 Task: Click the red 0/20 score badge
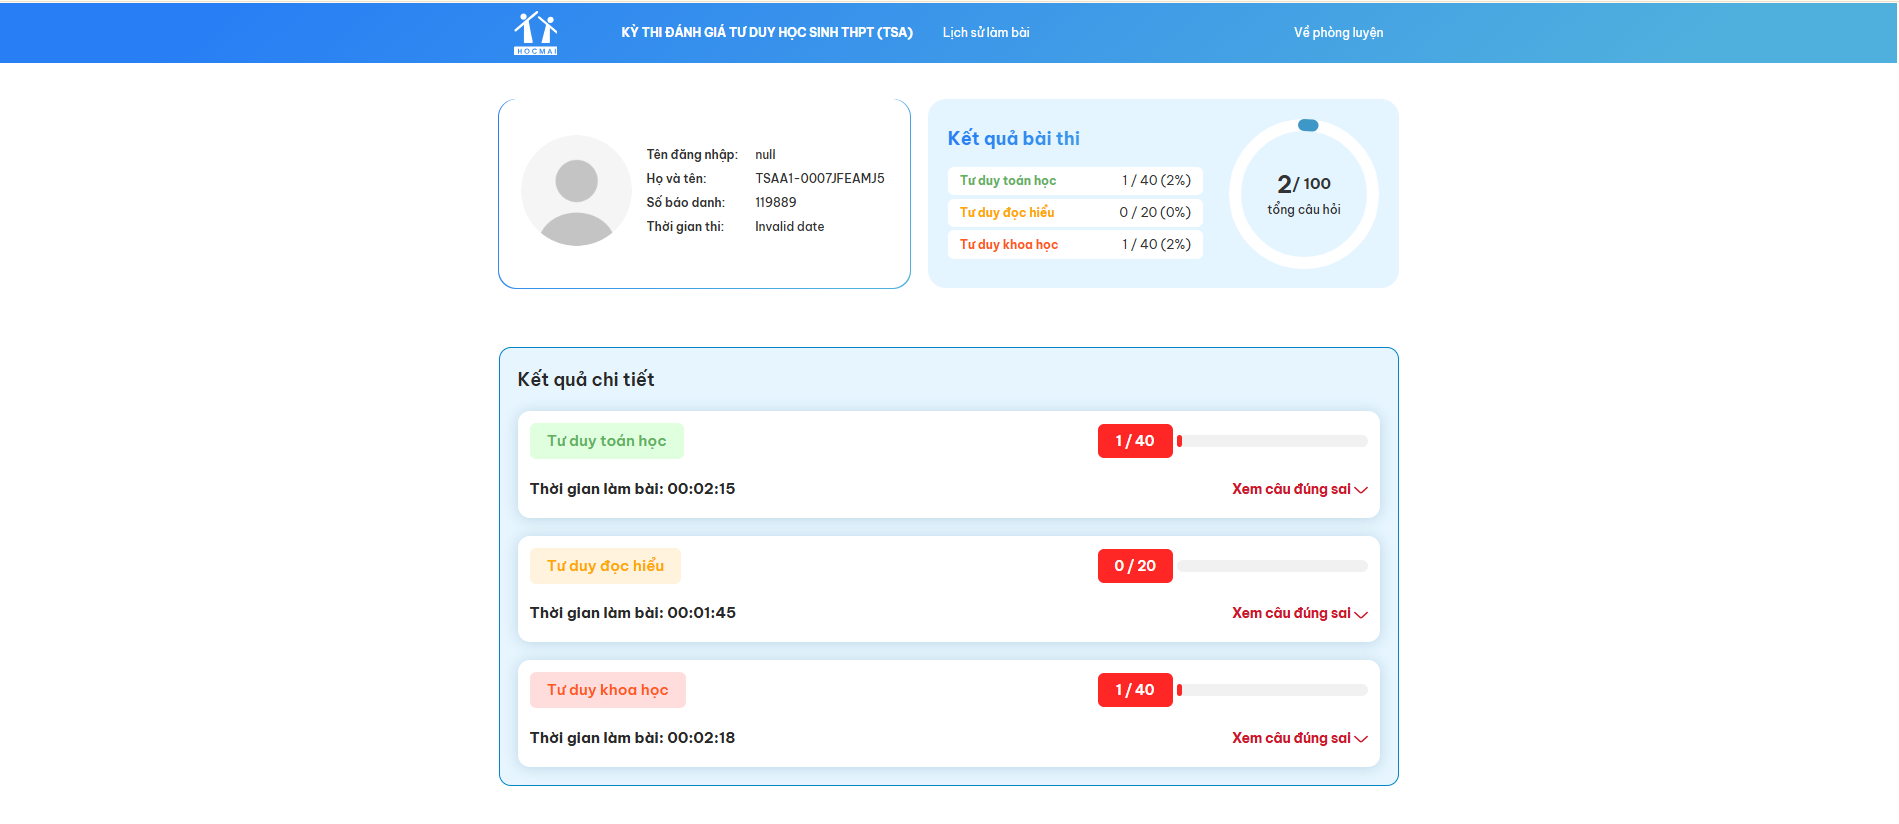(1134, 566)
